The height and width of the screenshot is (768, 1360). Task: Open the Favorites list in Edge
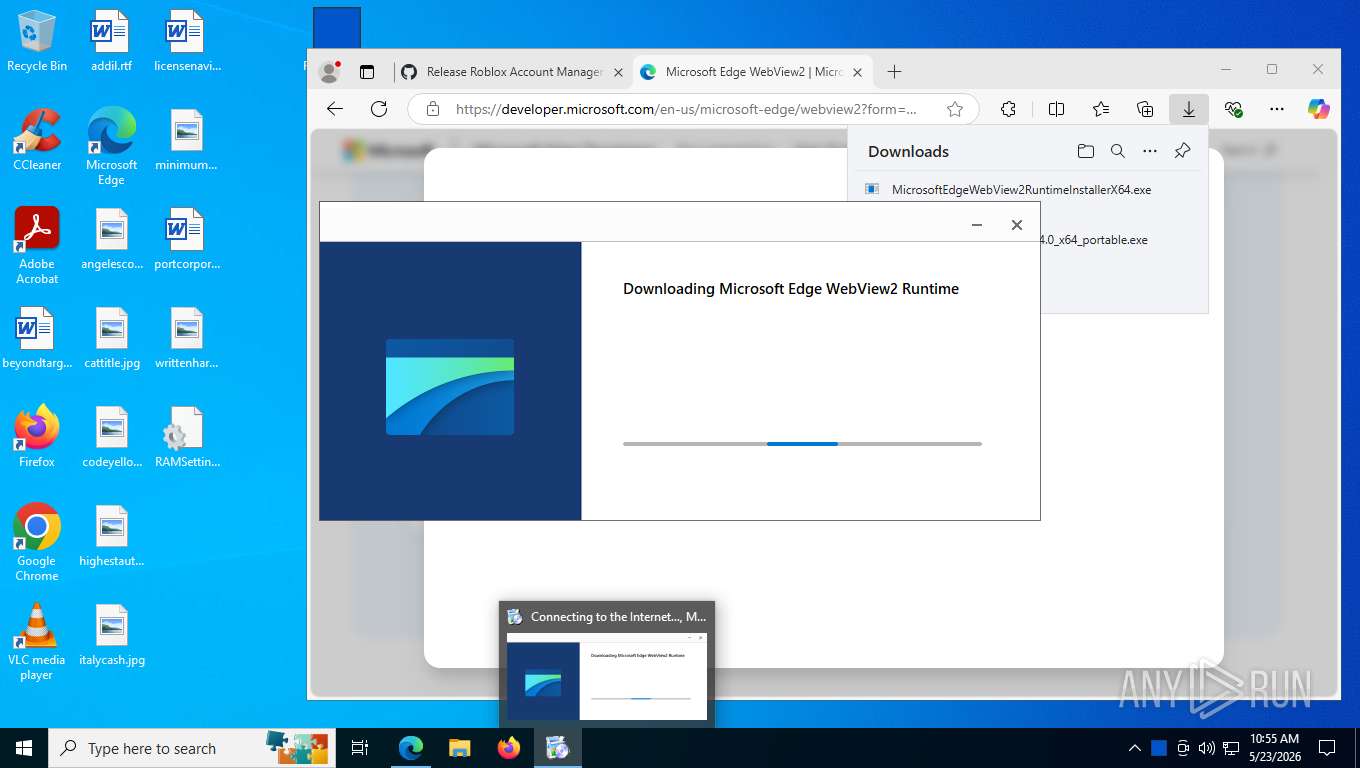pyautogui.click(x=1101, y=109)
